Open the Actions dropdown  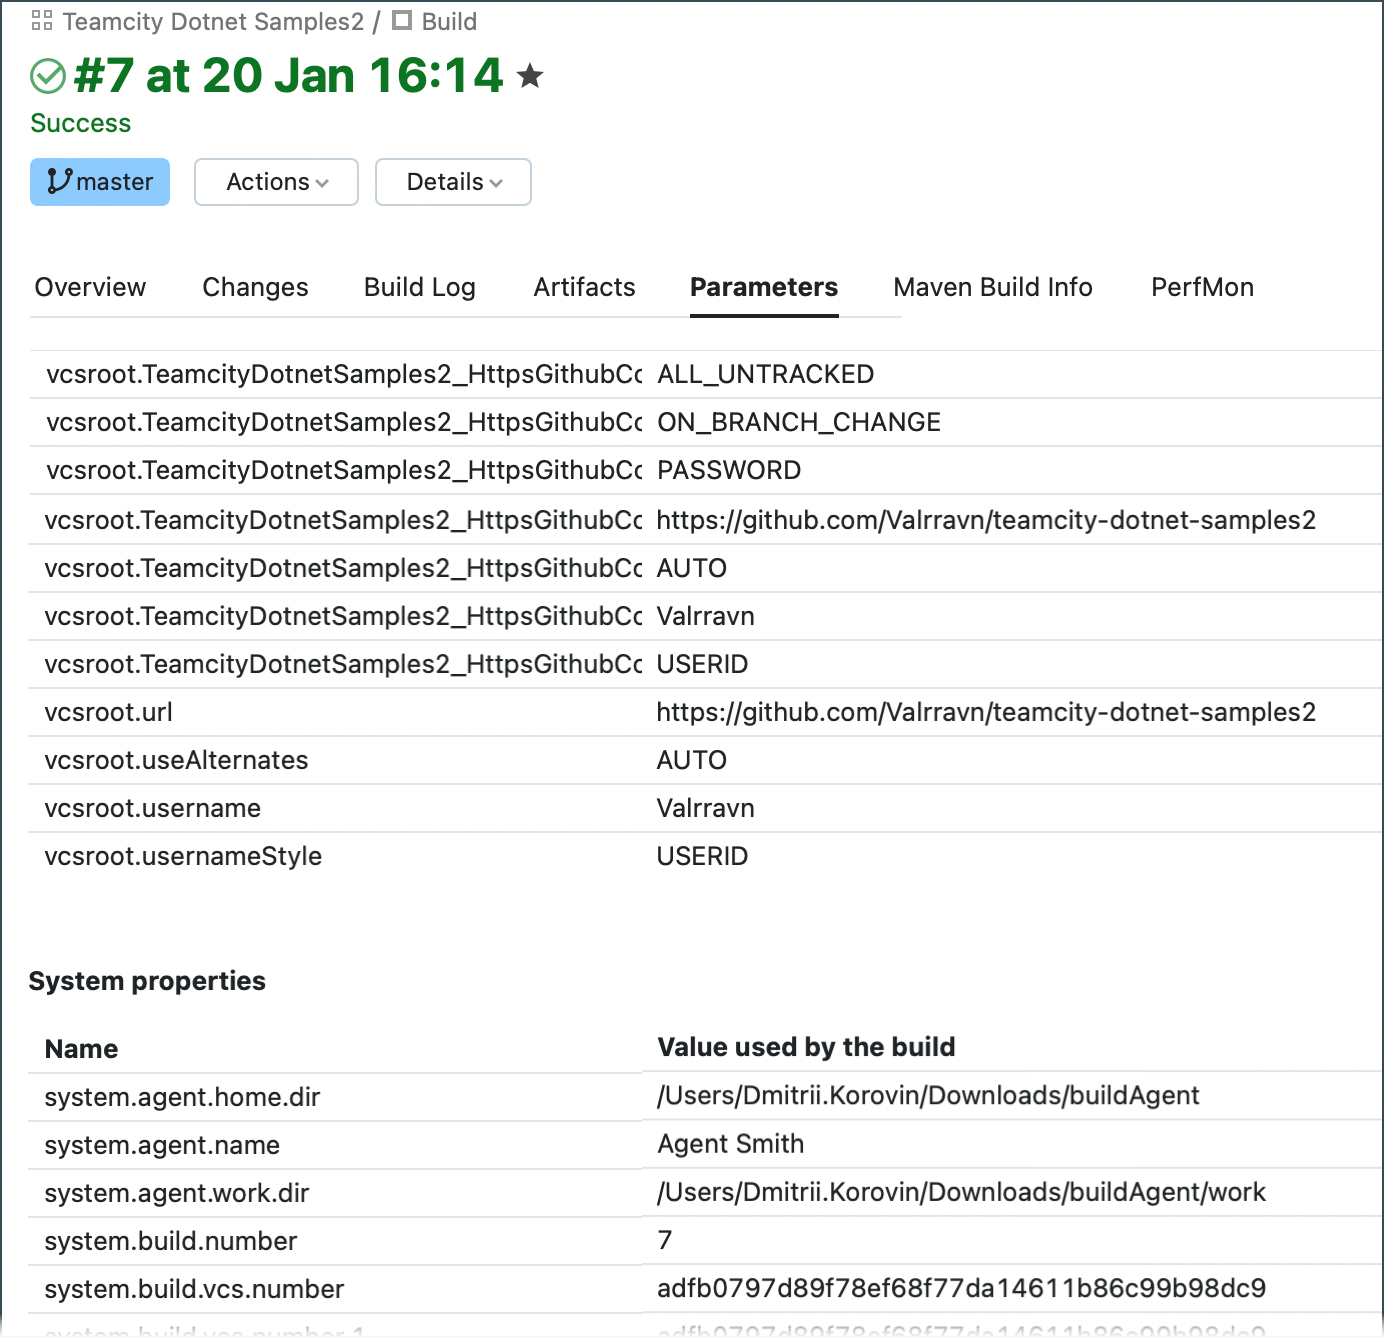(x=275, y=182)
